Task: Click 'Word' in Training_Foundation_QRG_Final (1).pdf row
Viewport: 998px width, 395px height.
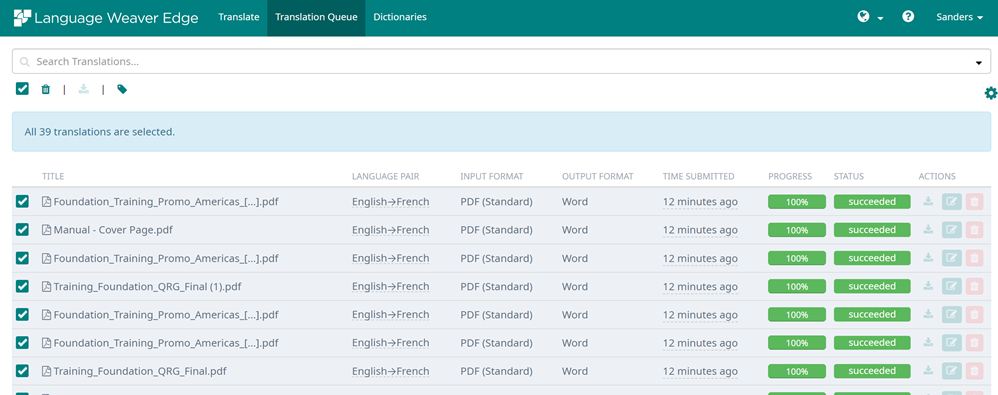Action: 575,287
